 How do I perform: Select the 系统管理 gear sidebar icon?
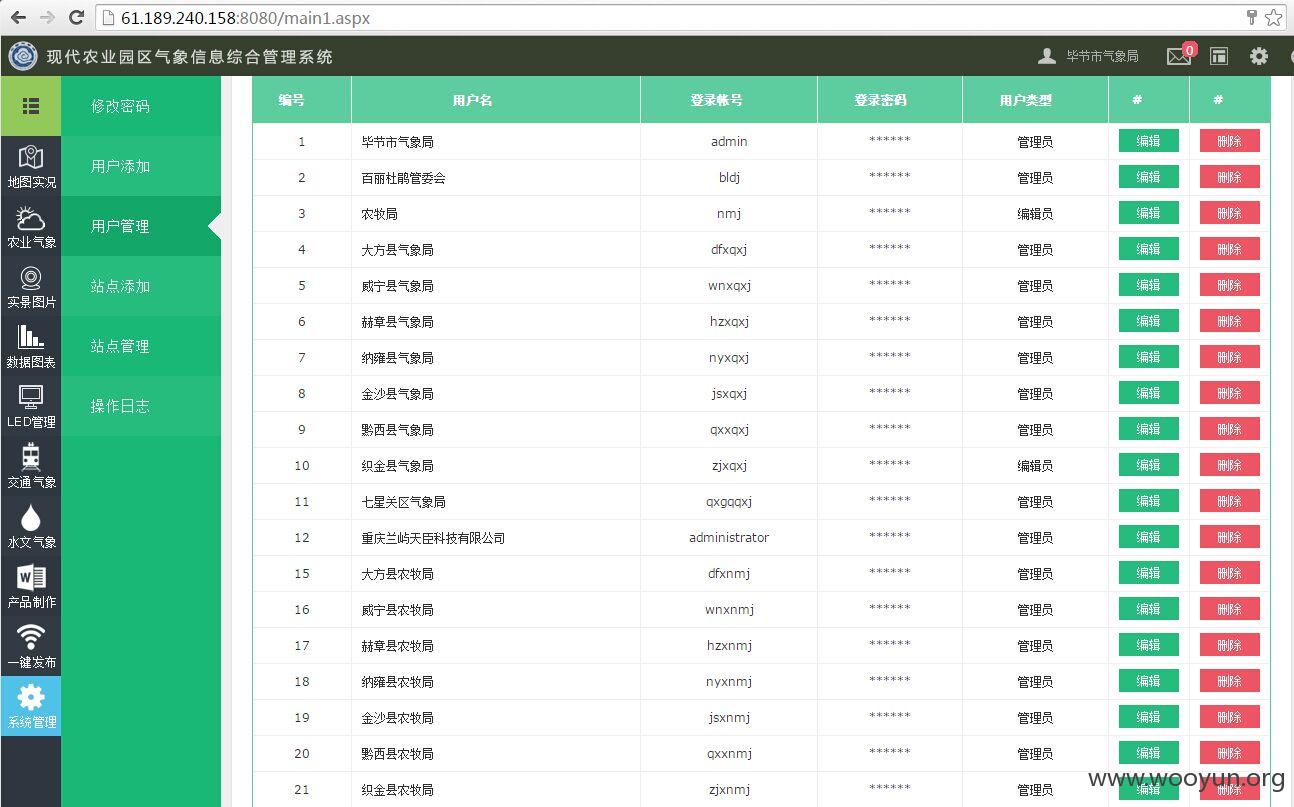[x=31, y=706]
